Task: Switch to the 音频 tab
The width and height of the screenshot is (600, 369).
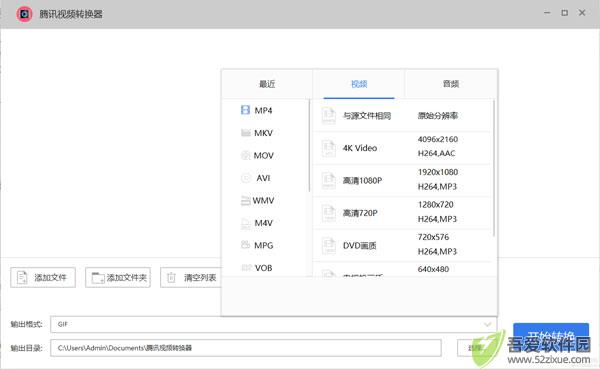Action: tap(451, 84)
